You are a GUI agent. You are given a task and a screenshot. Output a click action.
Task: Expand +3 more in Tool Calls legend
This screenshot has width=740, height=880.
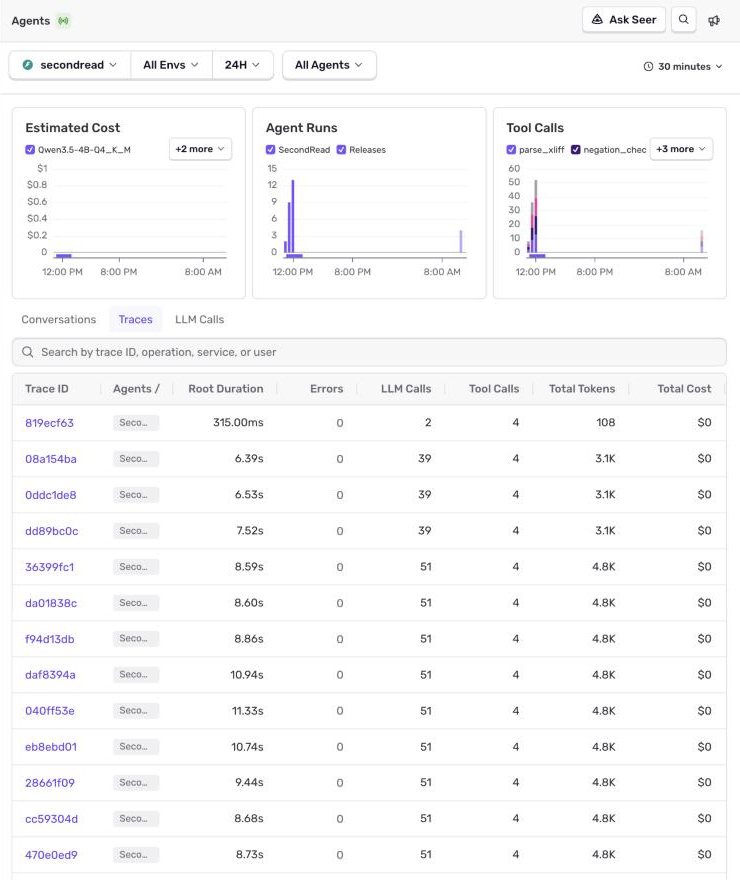681,149
